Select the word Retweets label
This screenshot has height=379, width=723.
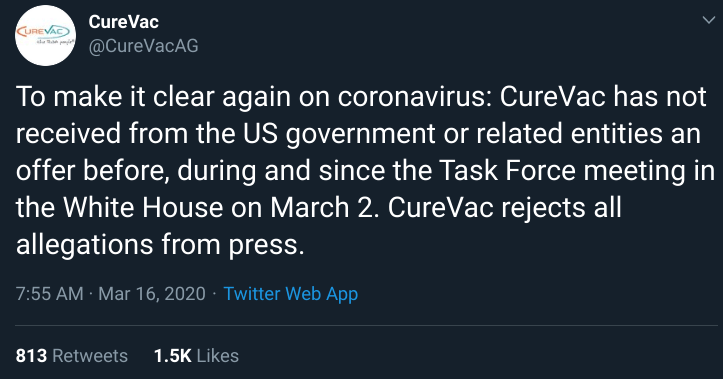pos(90,355)
